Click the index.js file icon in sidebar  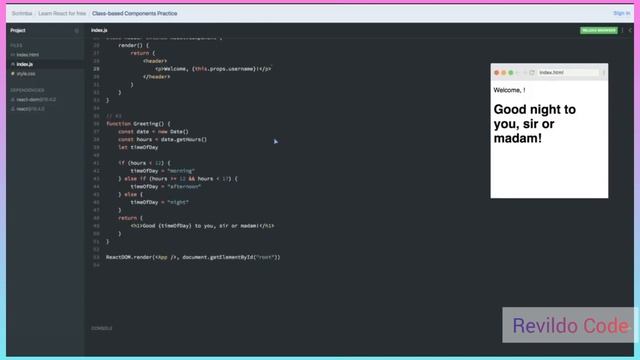click(13, 64)
